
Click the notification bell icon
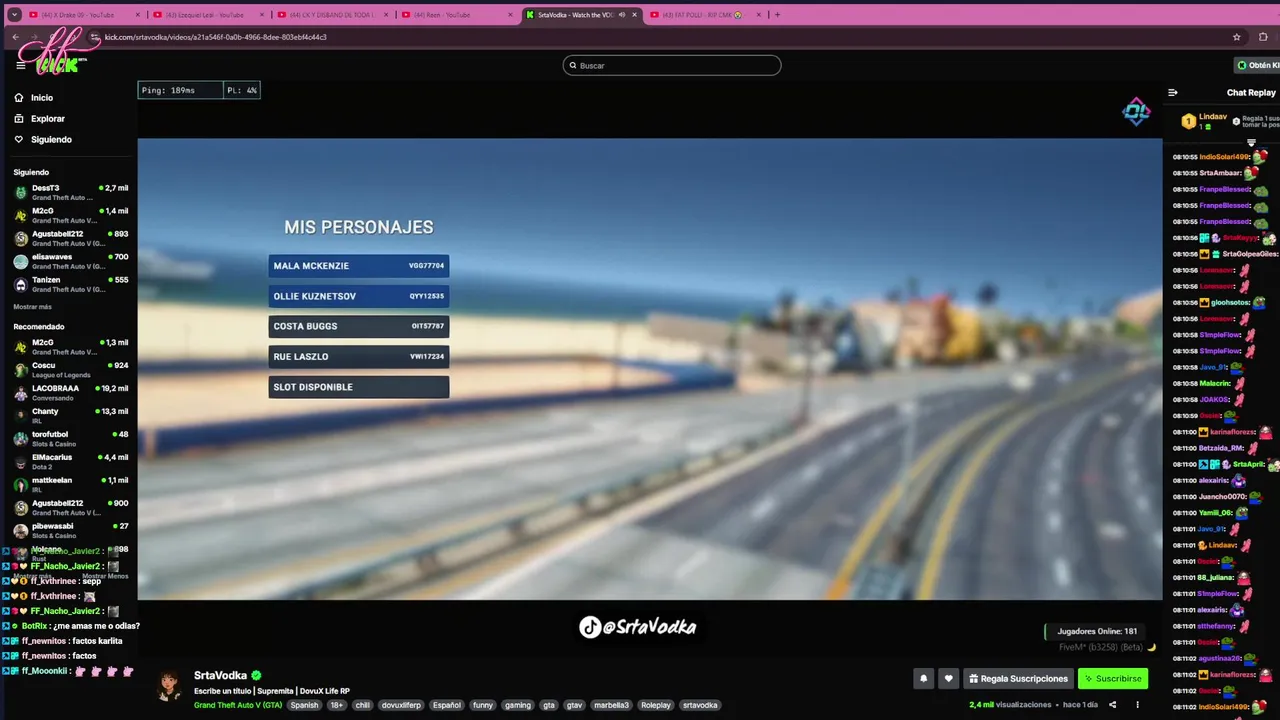tap(924, 679)
